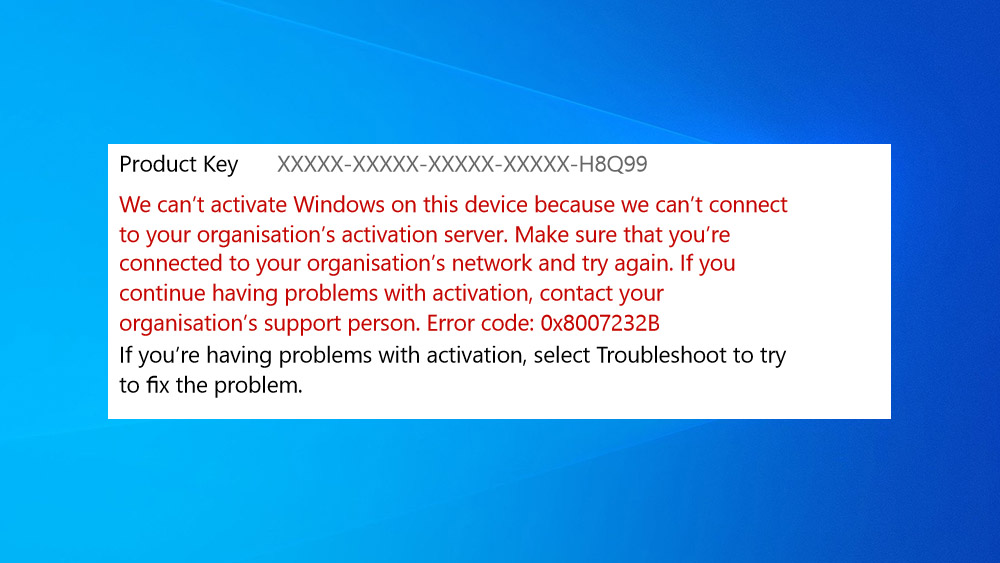Viewport: 1000px width, 563px height.
Task: Select the product key ending H8Q99
Action: pyautogui.click(x=462, y=165)
